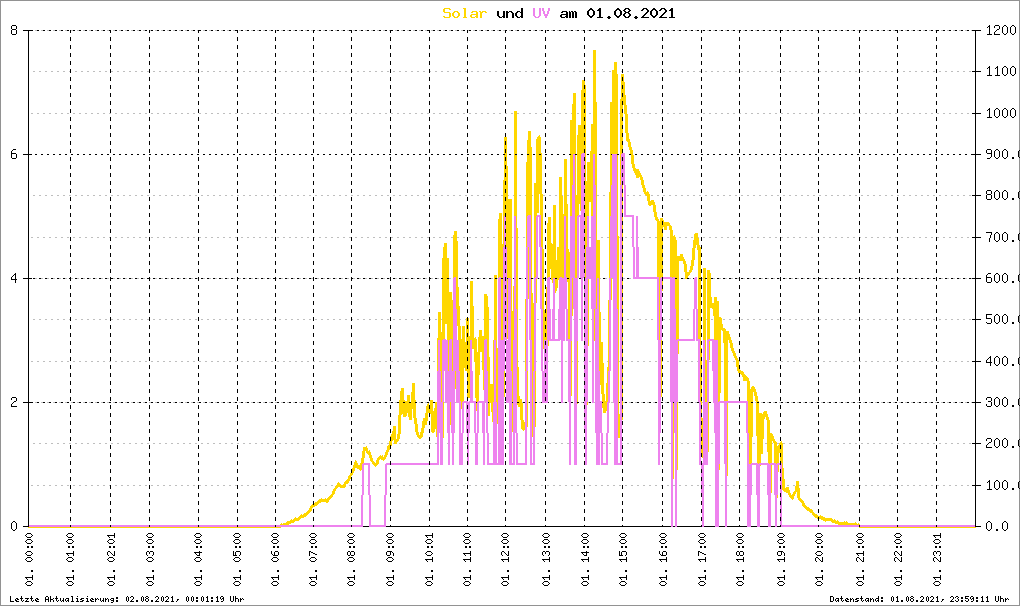This screenshot has height=606, width=1020.
Task: Click the word 'und' in the chart title
Action: [509, 13]
